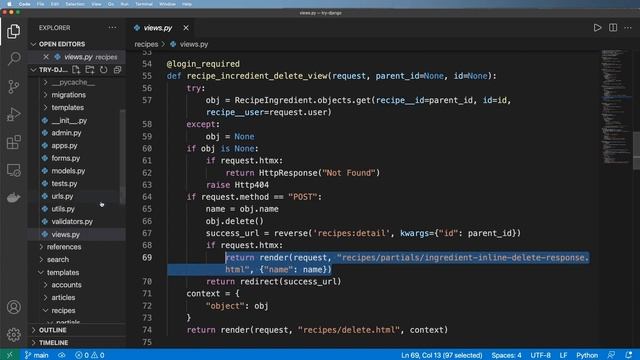Click the New Folder icon in the explorer header

coord(90,70)
